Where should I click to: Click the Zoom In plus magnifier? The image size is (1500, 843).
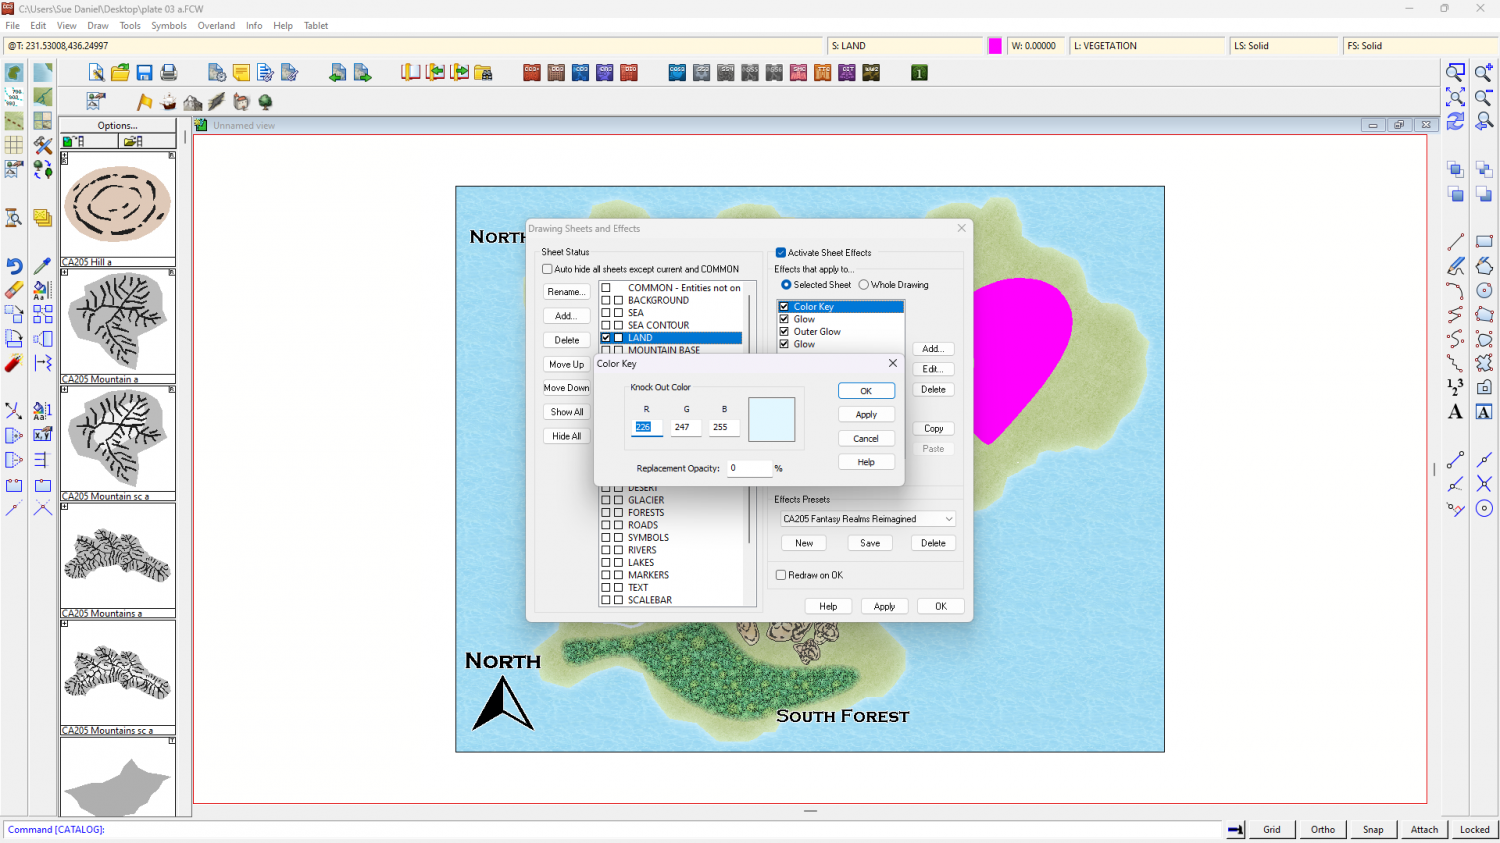click(1484, 73)
